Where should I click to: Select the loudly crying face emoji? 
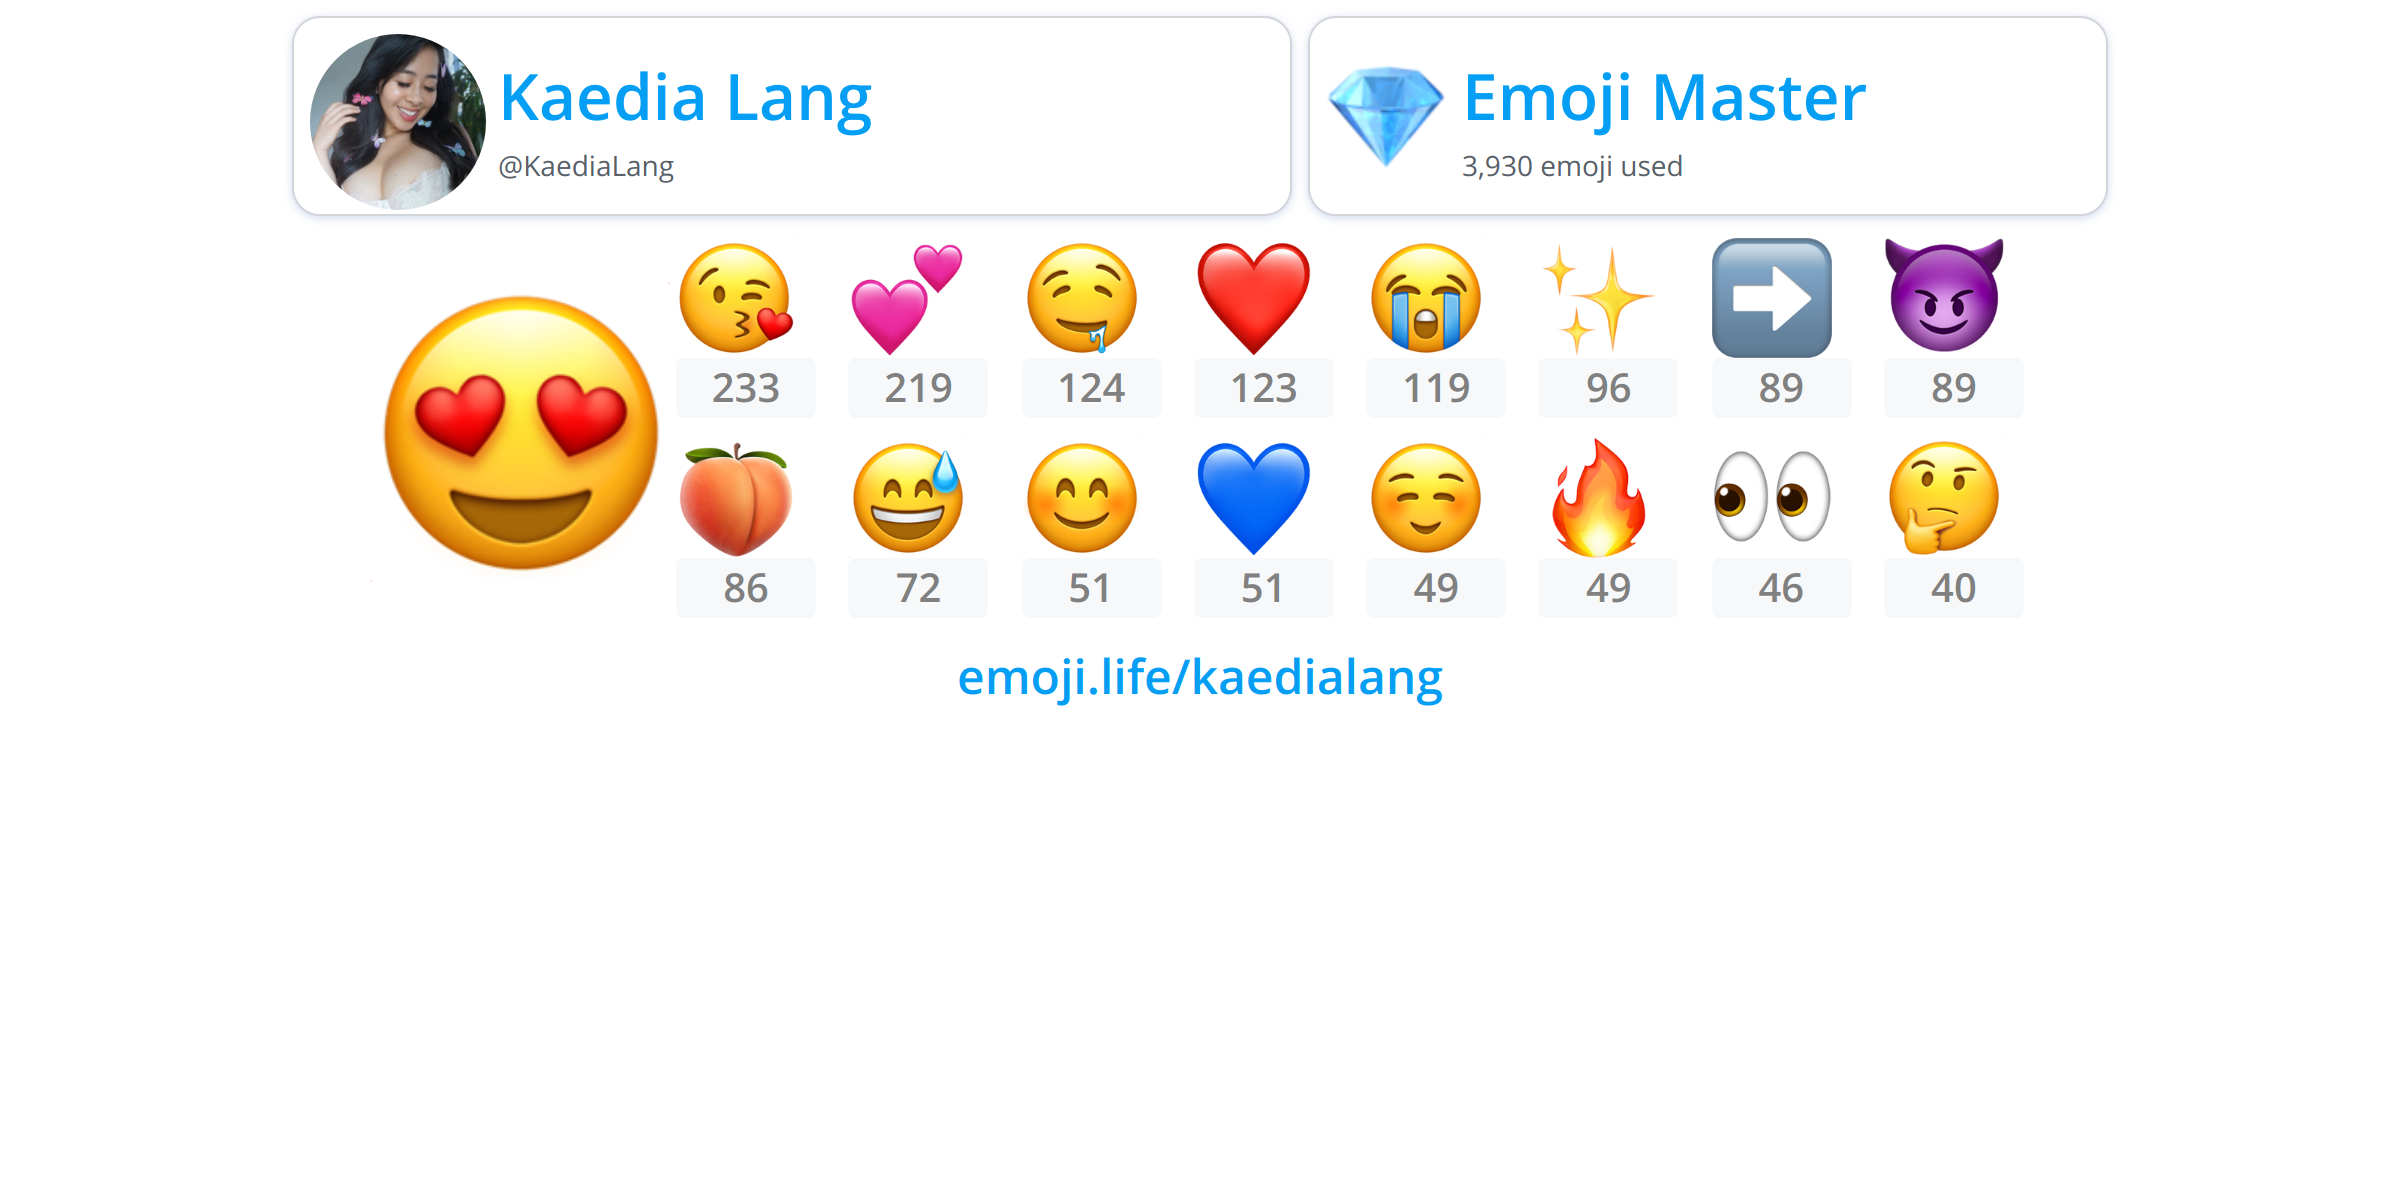pyautogui.click(x=1426, y=298)
